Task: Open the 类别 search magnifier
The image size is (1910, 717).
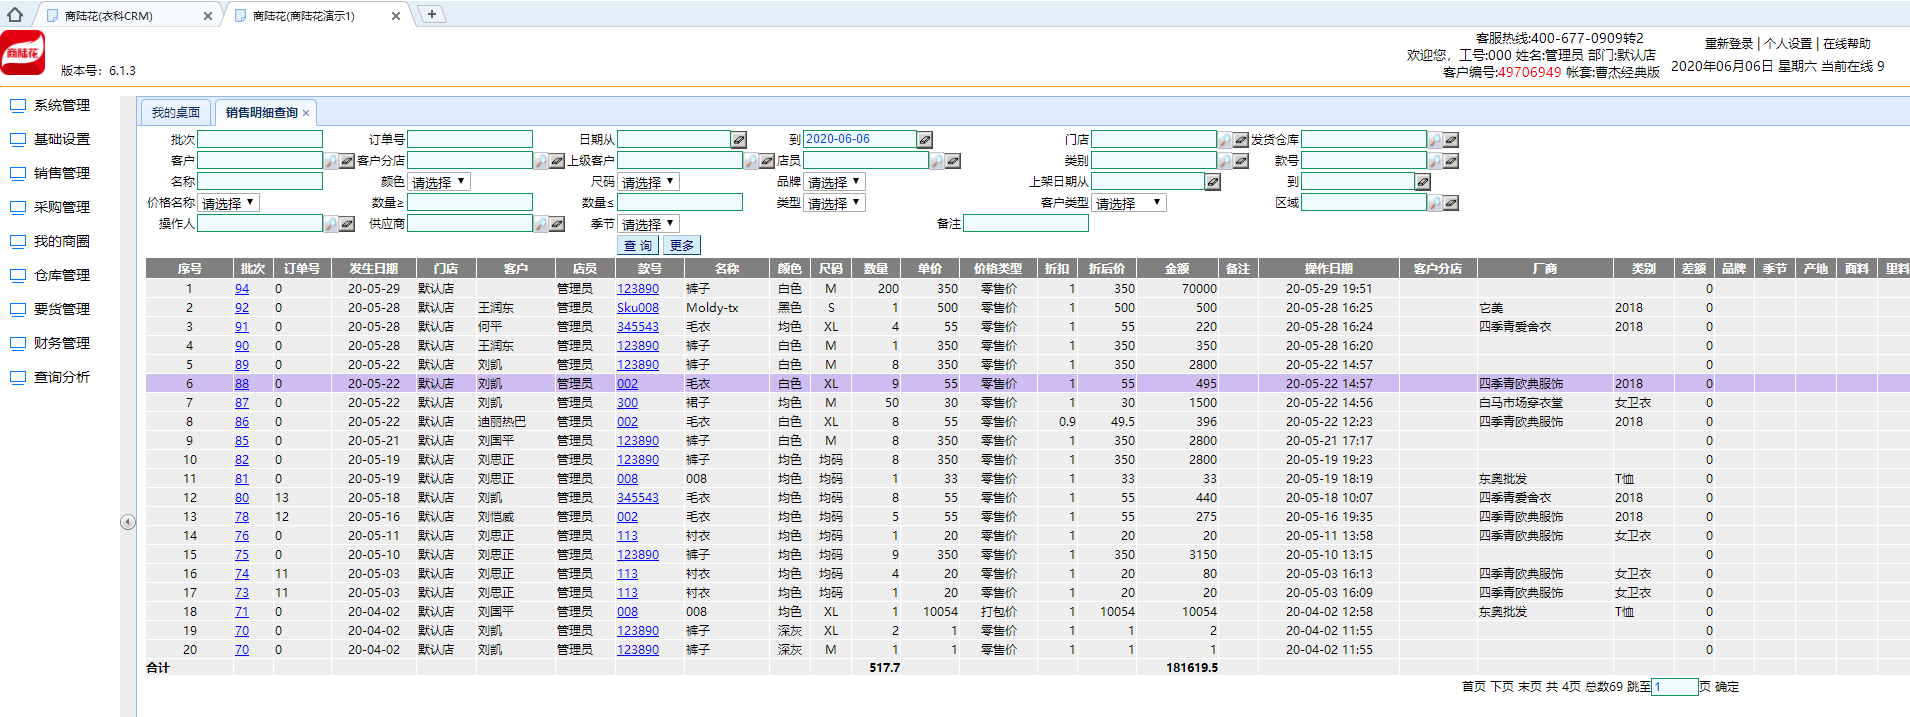Action: (x=1225, y=161)
